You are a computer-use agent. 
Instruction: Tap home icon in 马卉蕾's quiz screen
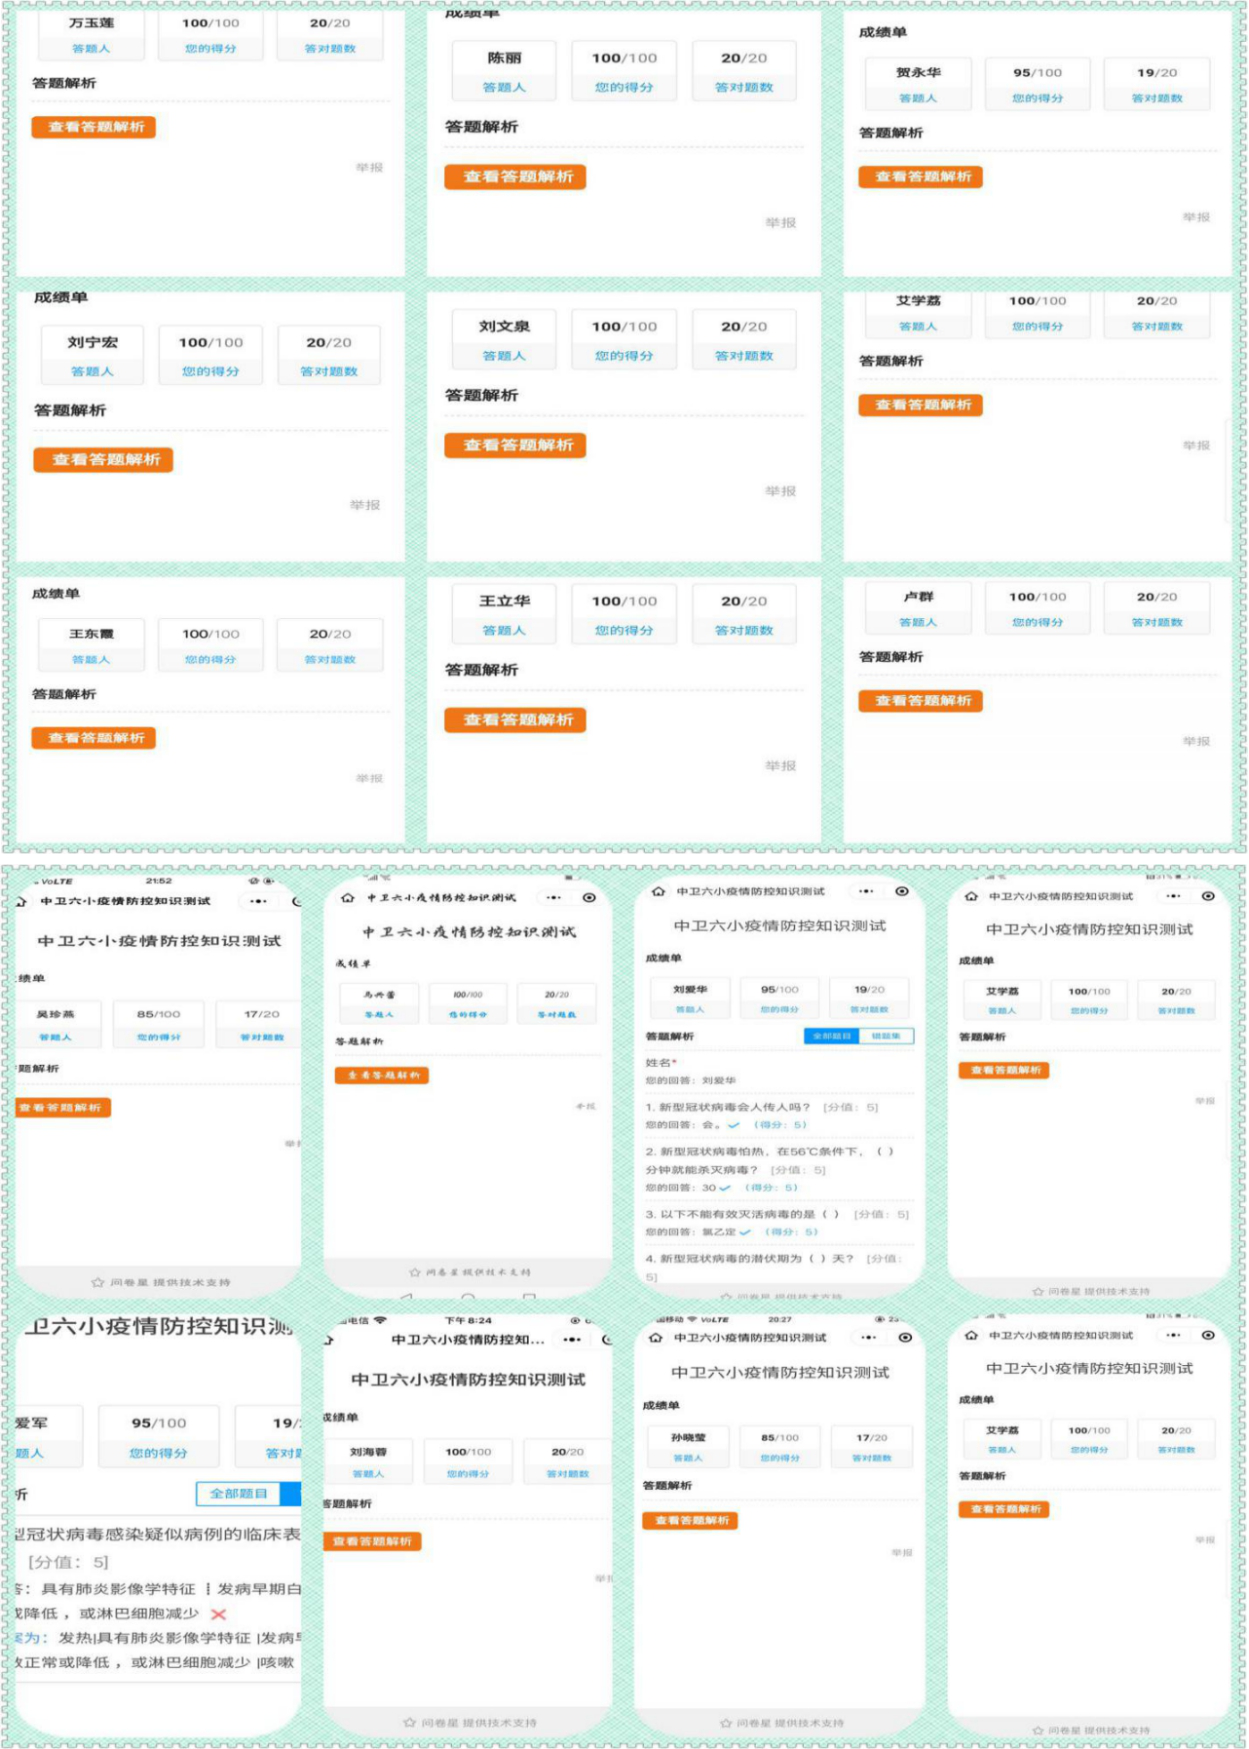348,898
